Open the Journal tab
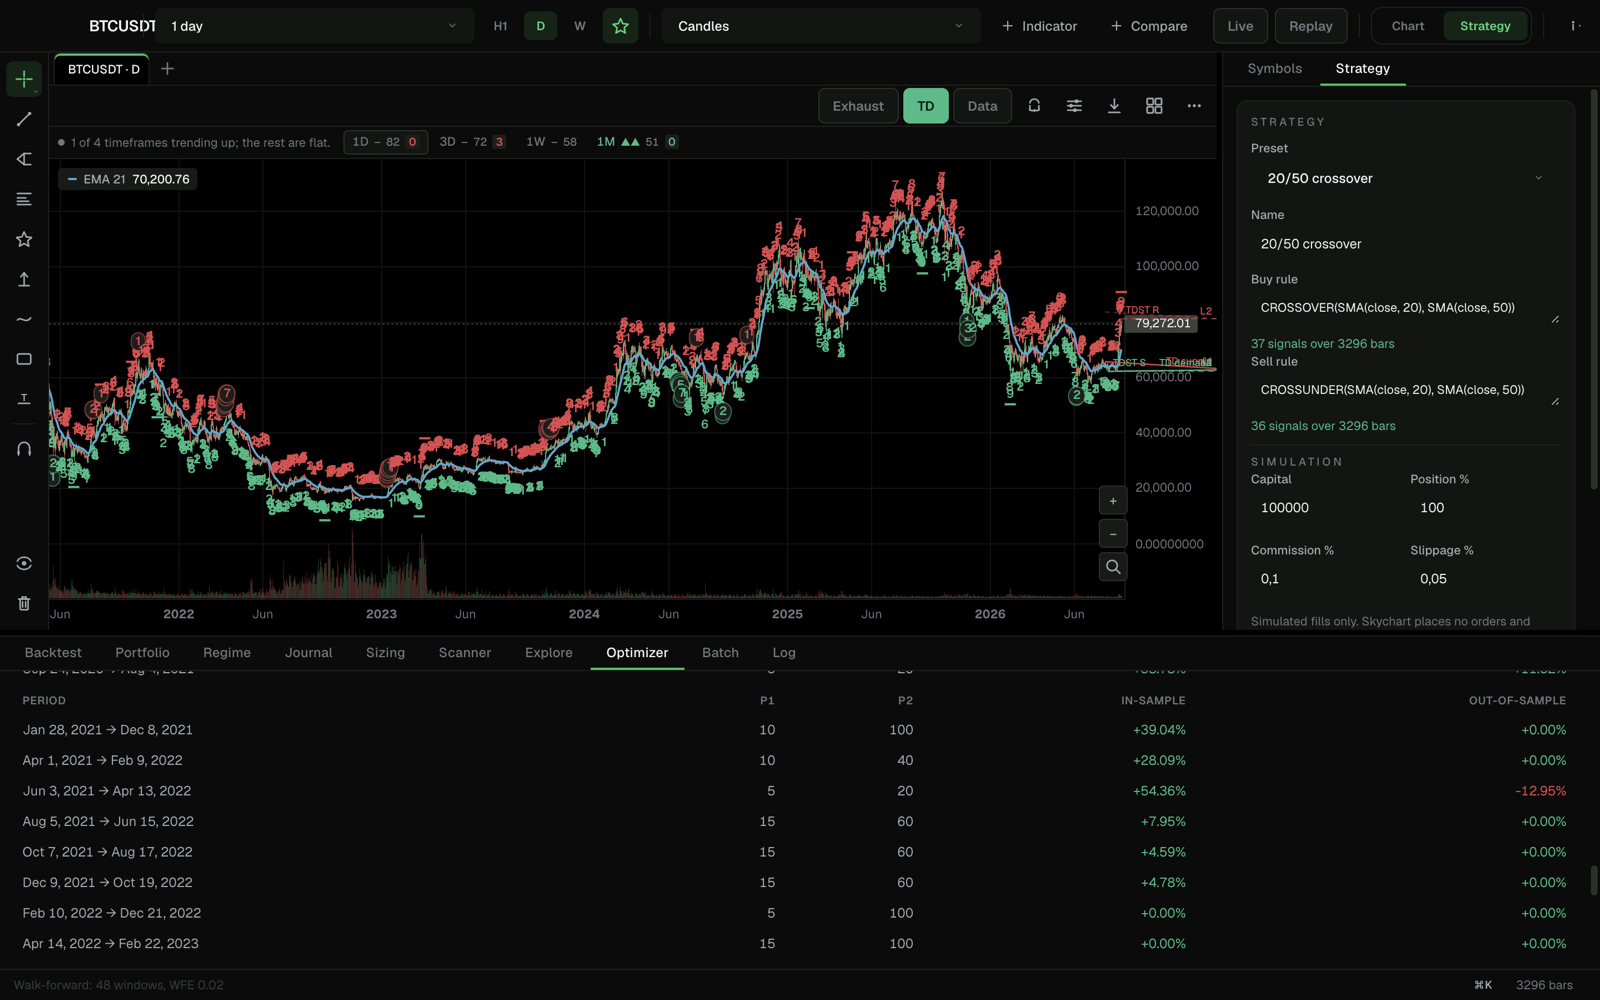Viewport: 1600px width, 1000px height. pyautogui.click(x=308, y=652)
